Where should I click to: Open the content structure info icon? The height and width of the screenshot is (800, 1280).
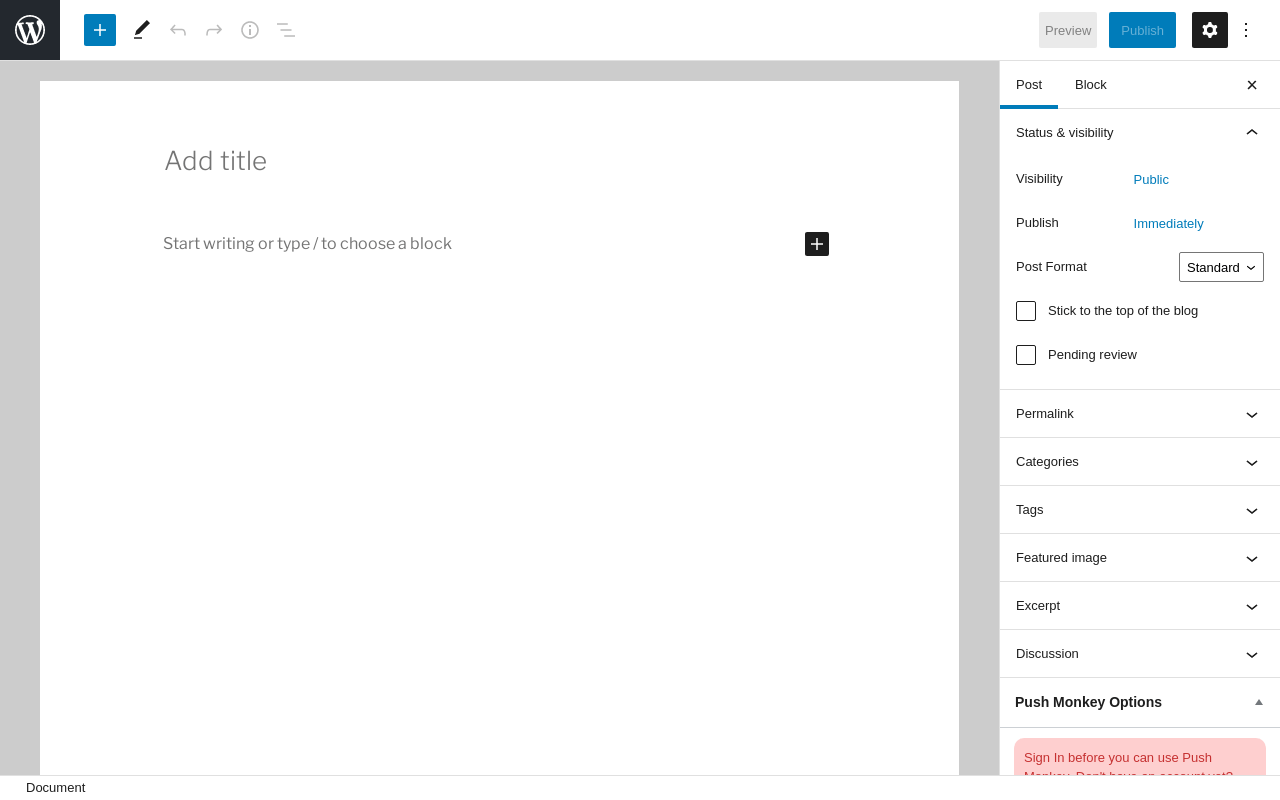250,30
